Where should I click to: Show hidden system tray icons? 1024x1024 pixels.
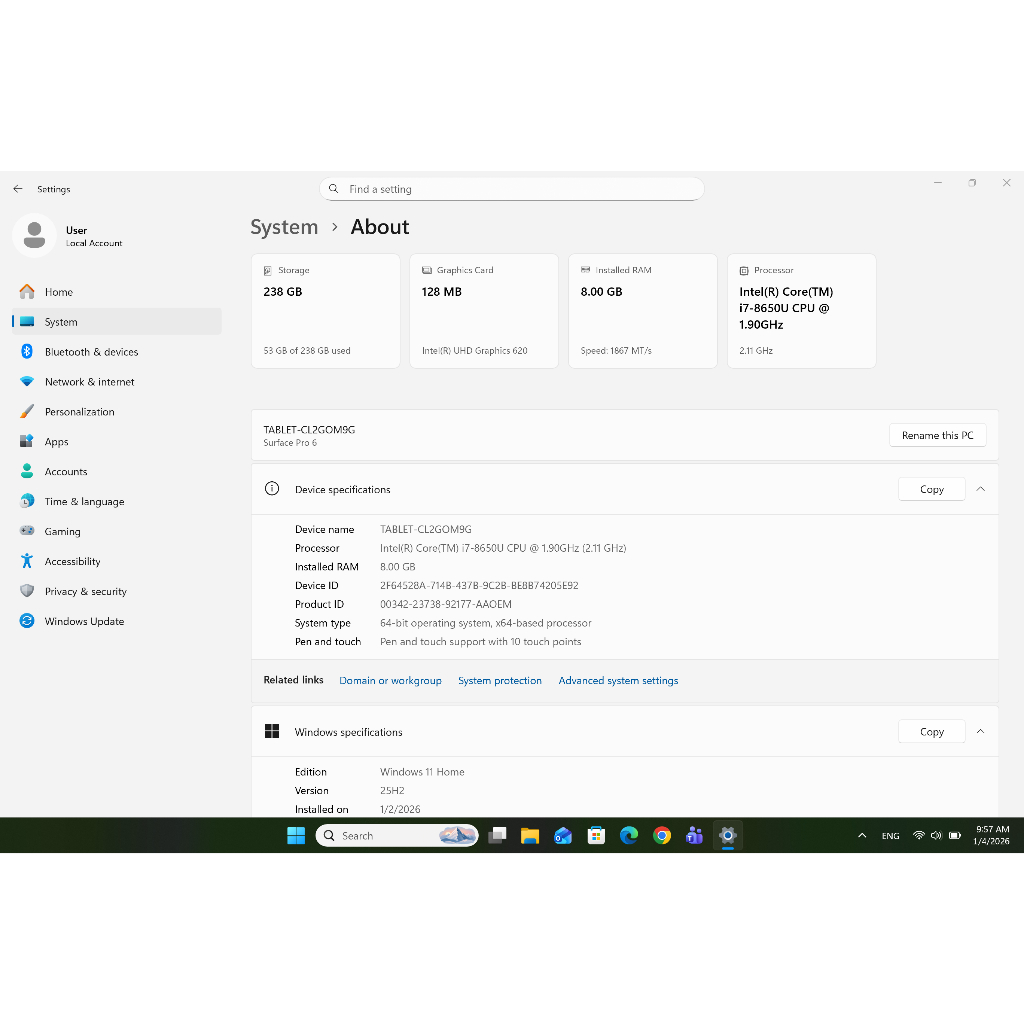(x=862, y=836)
